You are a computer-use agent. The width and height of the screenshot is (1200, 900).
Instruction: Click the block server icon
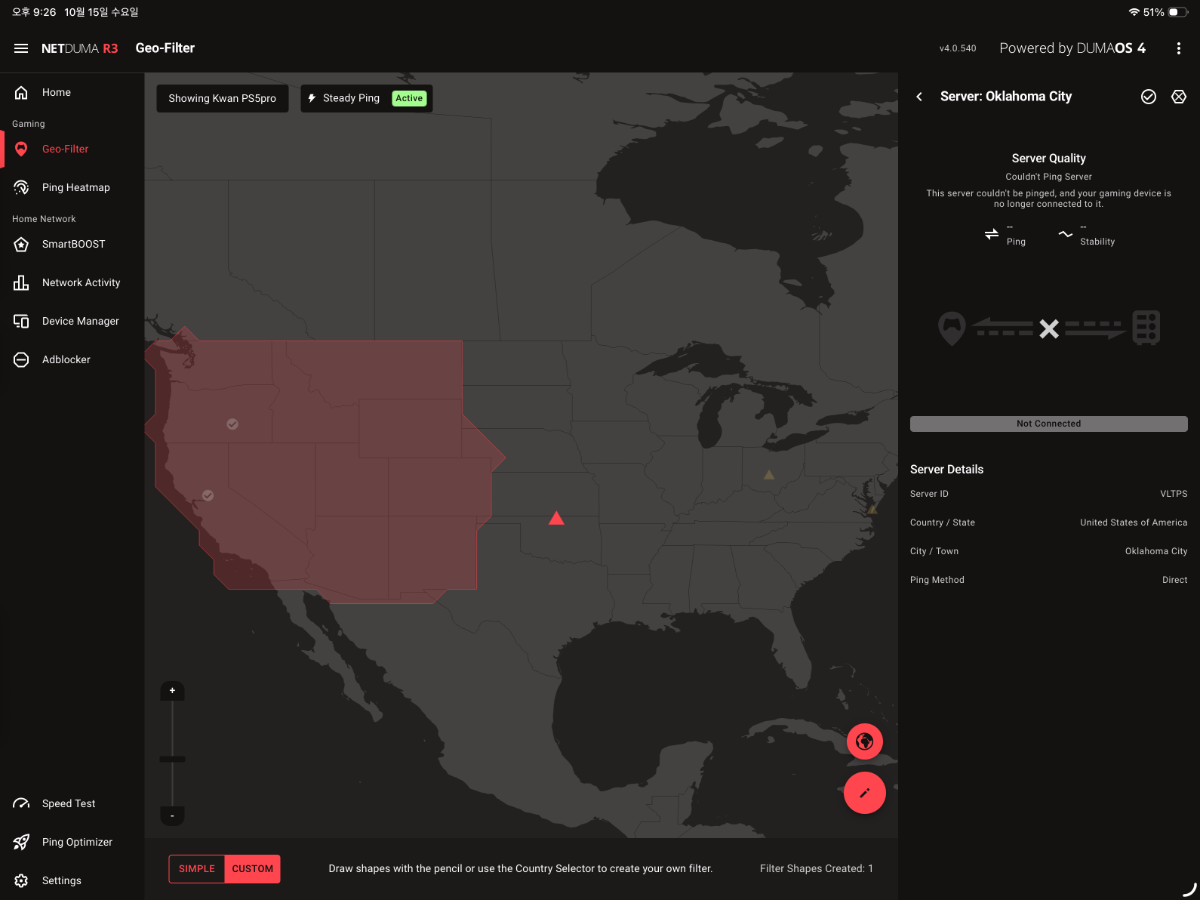[x=1178, y=97]
